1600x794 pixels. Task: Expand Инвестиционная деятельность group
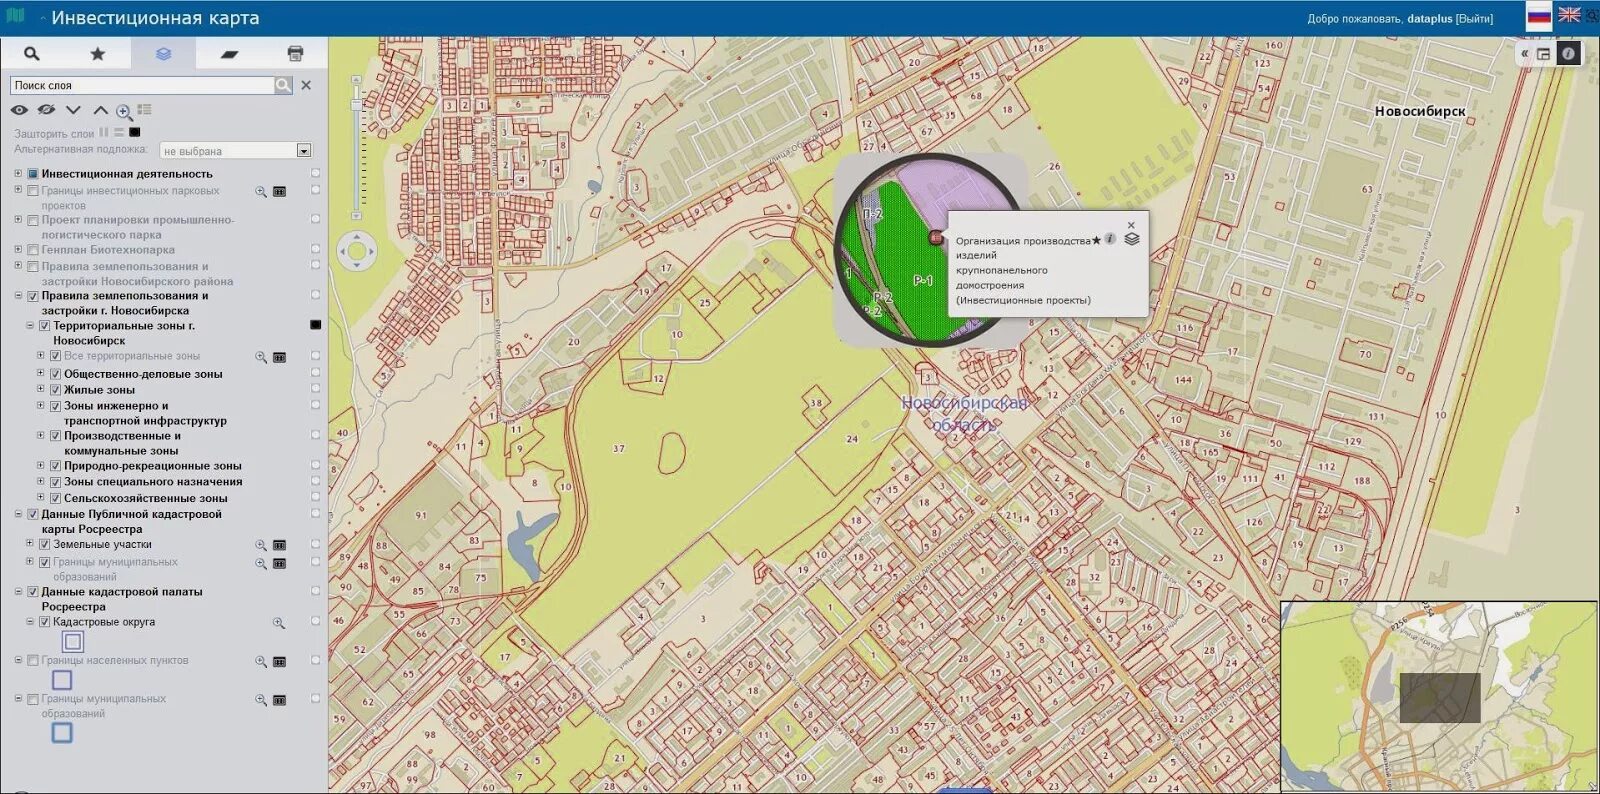(18, 173)
